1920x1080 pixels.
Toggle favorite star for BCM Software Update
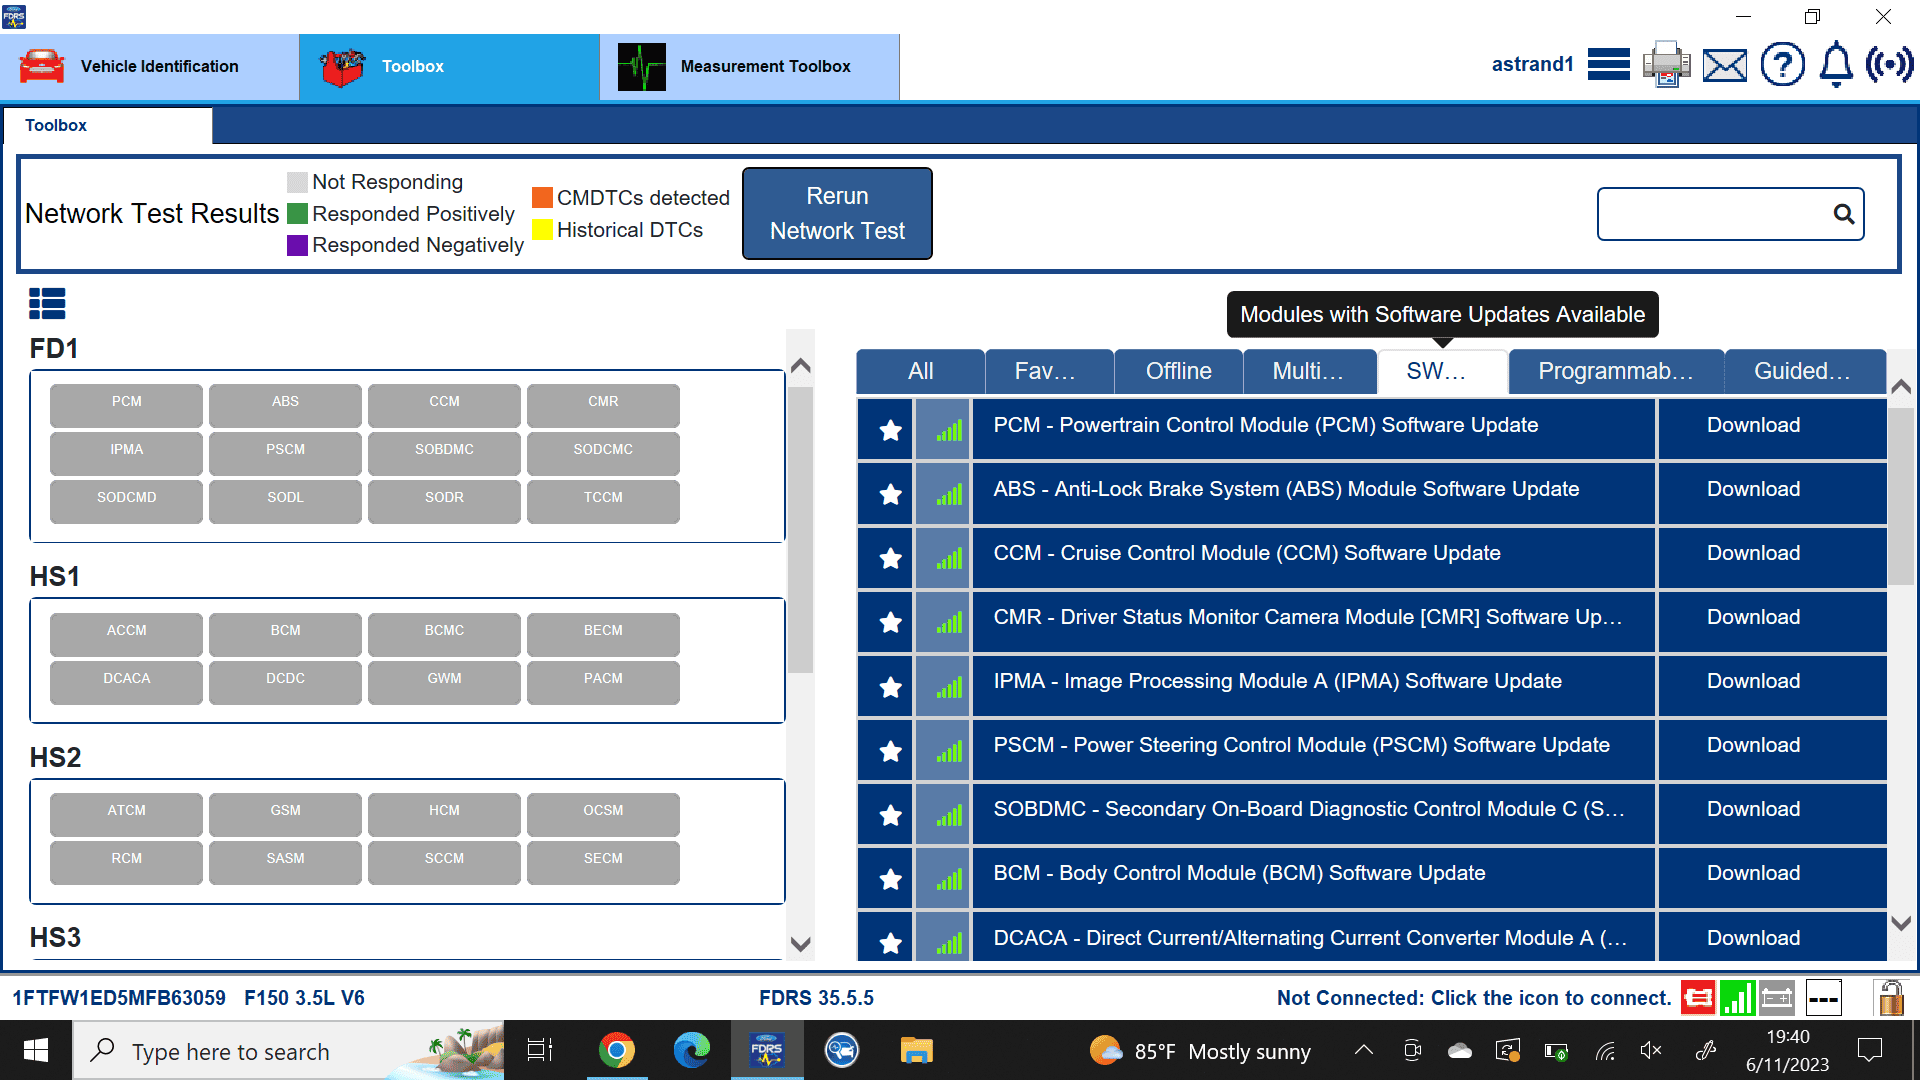click(x=890, y=879)
